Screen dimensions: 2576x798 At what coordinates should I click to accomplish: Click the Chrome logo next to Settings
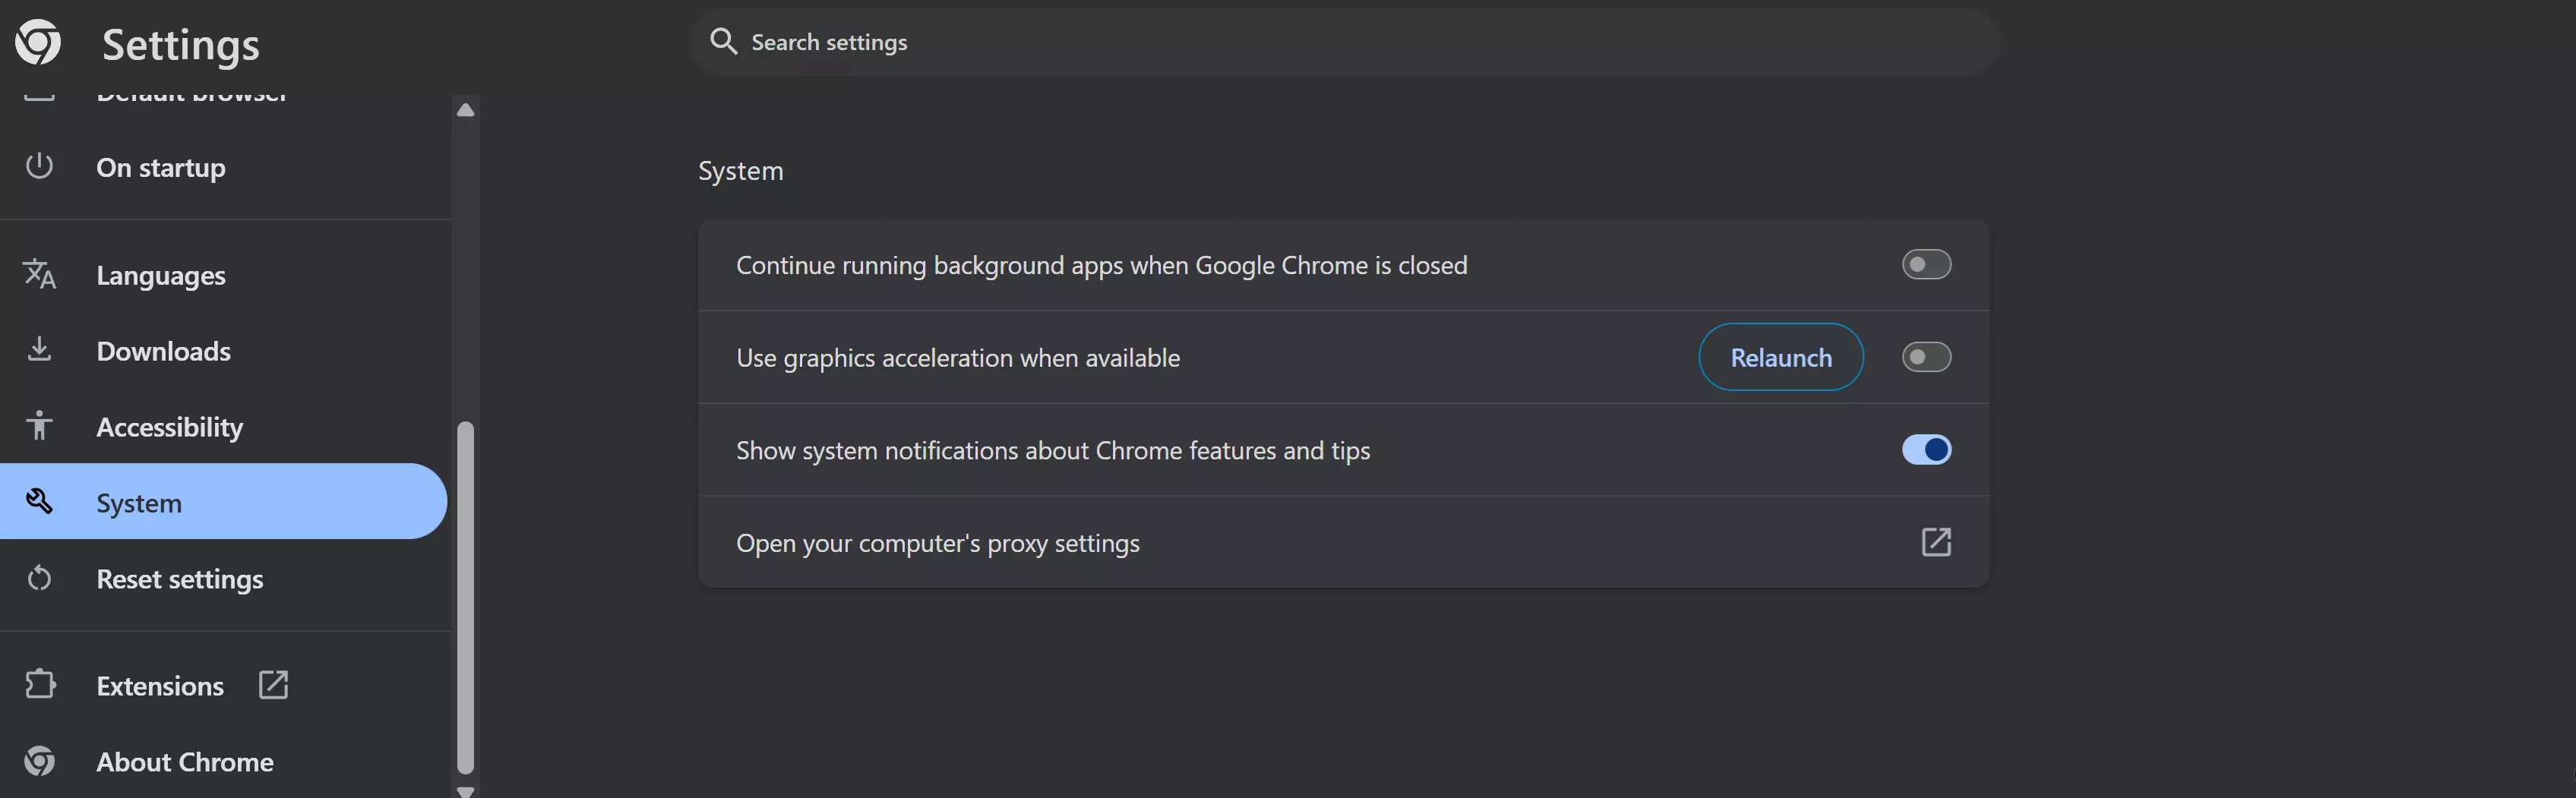[38, 42]
